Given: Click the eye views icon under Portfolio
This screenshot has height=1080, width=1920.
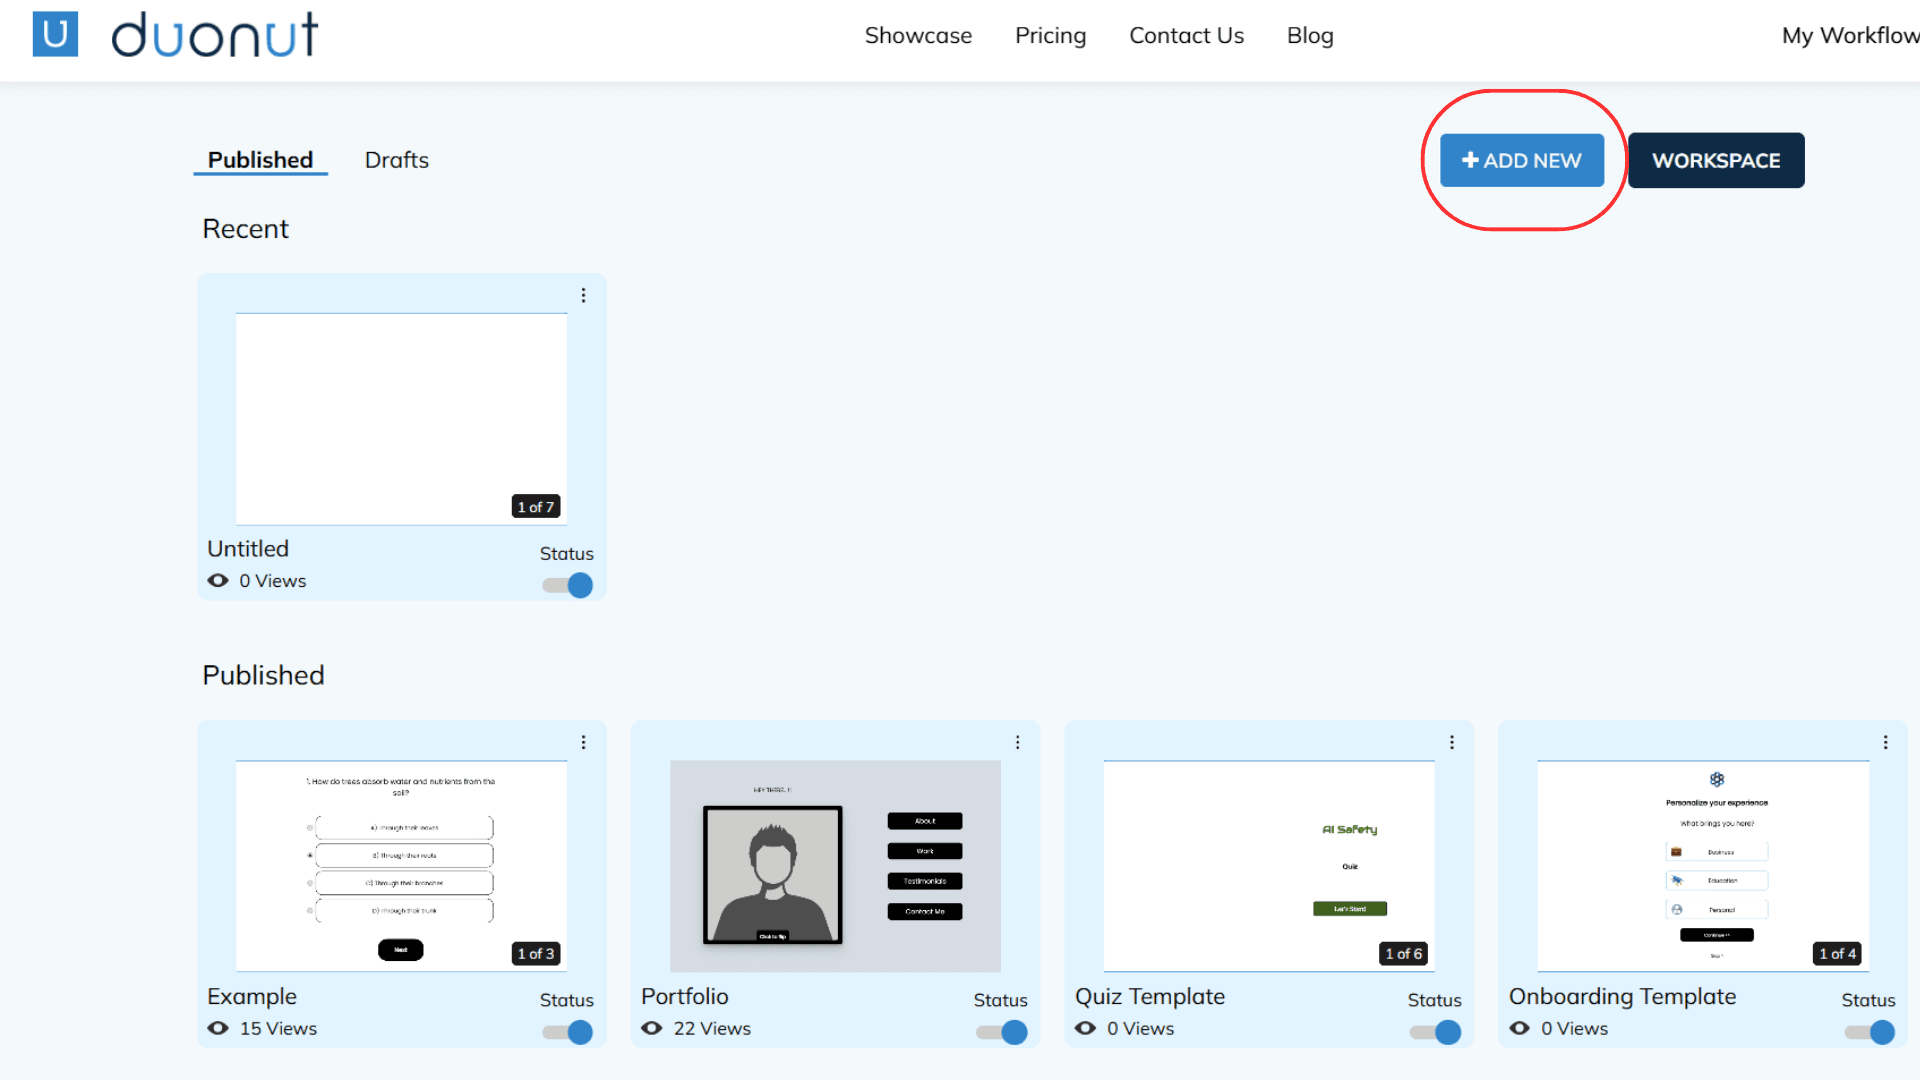Looking at the screenshot, I should click(652, 1028).
